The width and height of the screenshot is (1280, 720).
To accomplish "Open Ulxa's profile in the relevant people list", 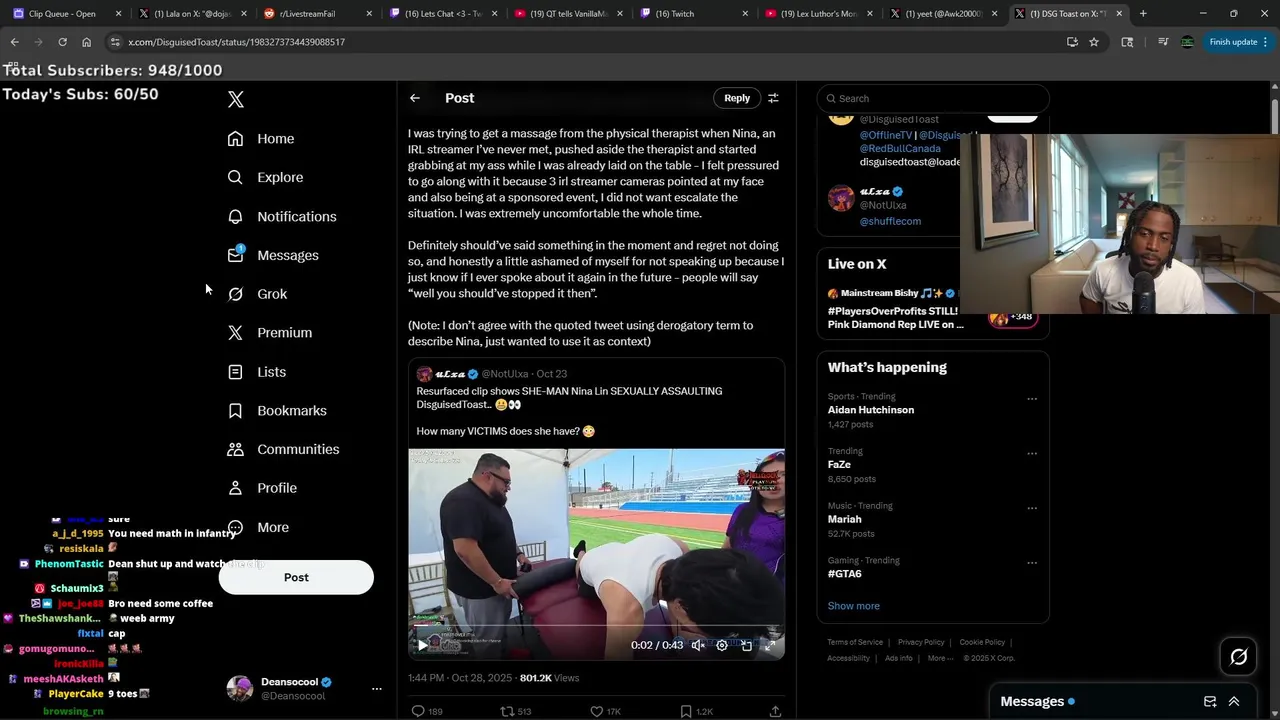I will click(875, 191).
